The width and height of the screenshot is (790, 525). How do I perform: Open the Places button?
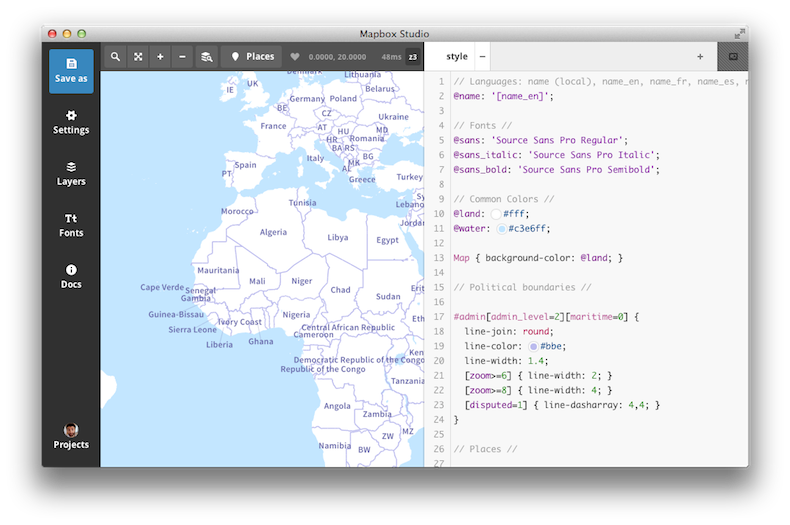tap(252, 56)
